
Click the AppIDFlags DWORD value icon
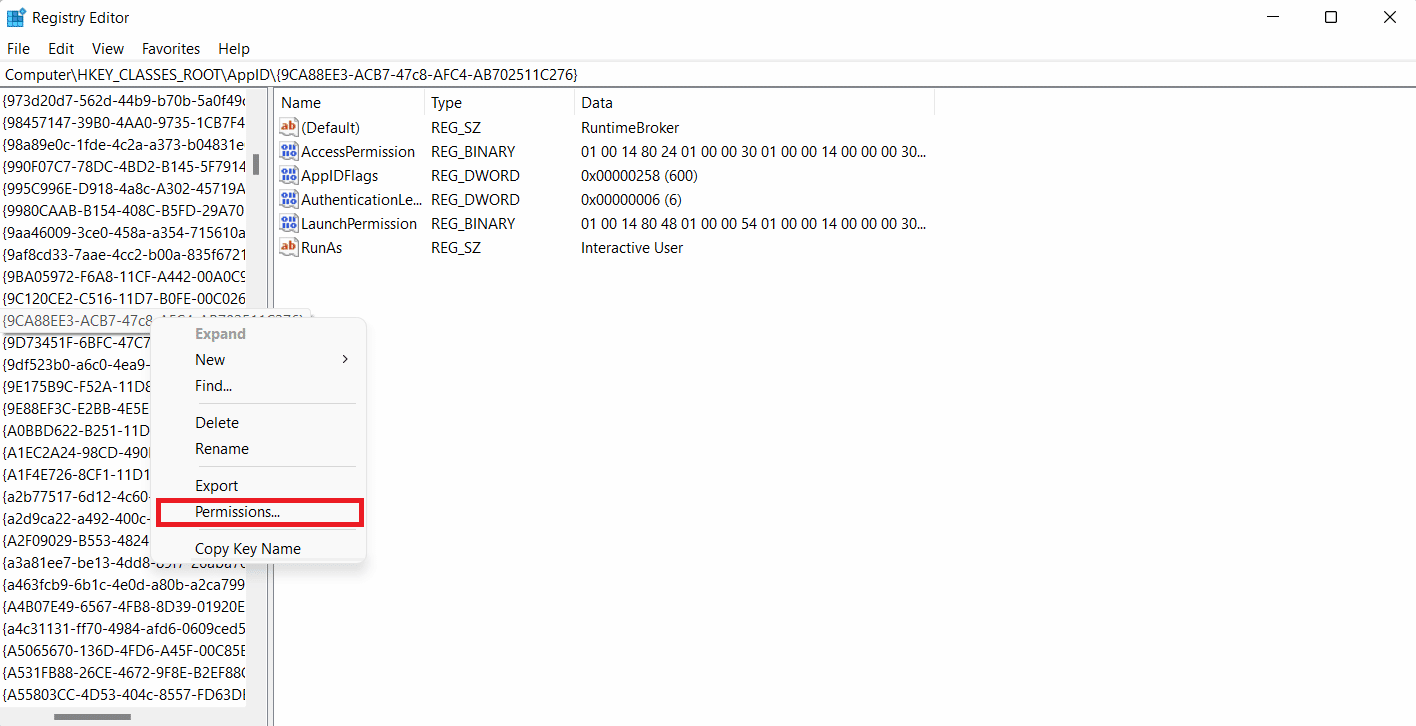tap(289, 175)
